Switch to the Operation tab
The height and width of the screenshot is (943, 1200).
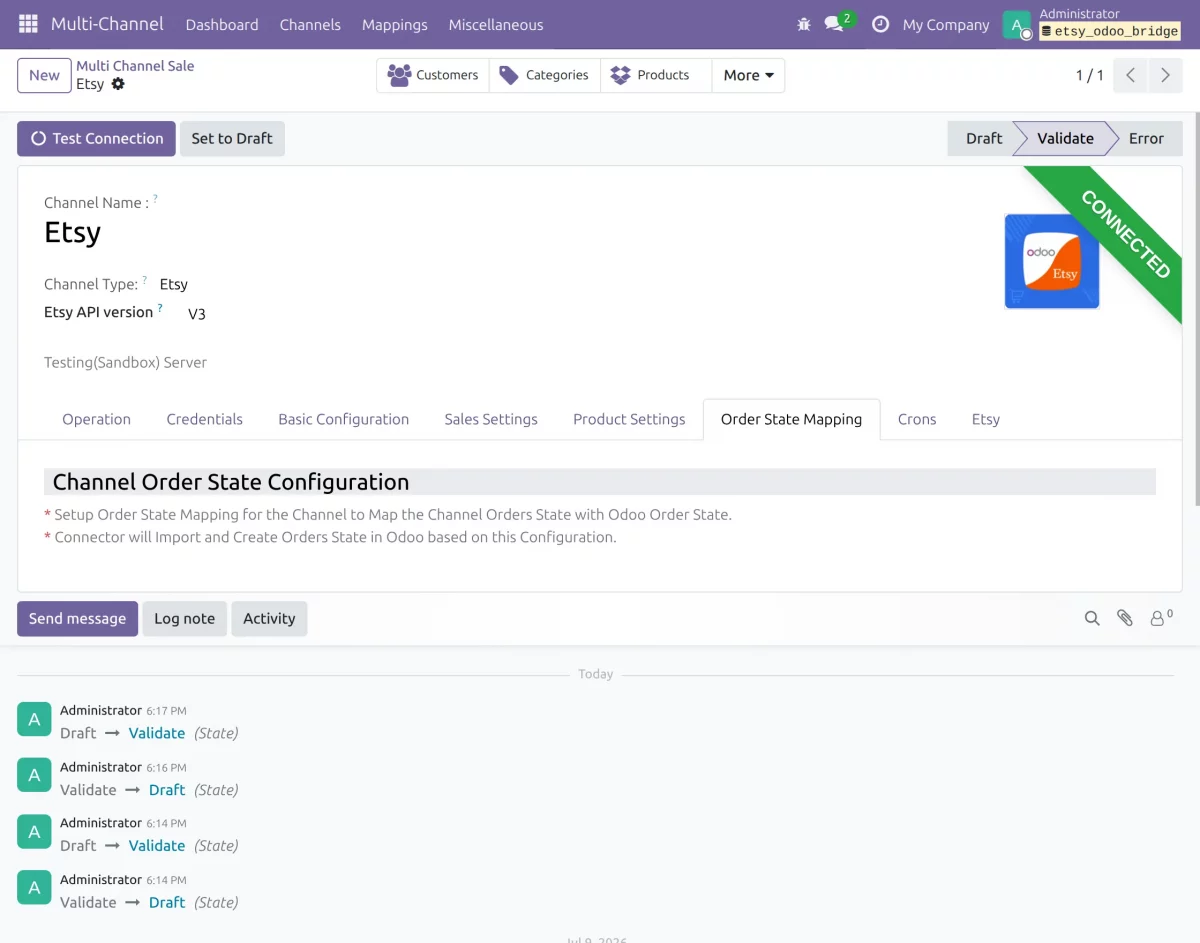pos(96,419)
